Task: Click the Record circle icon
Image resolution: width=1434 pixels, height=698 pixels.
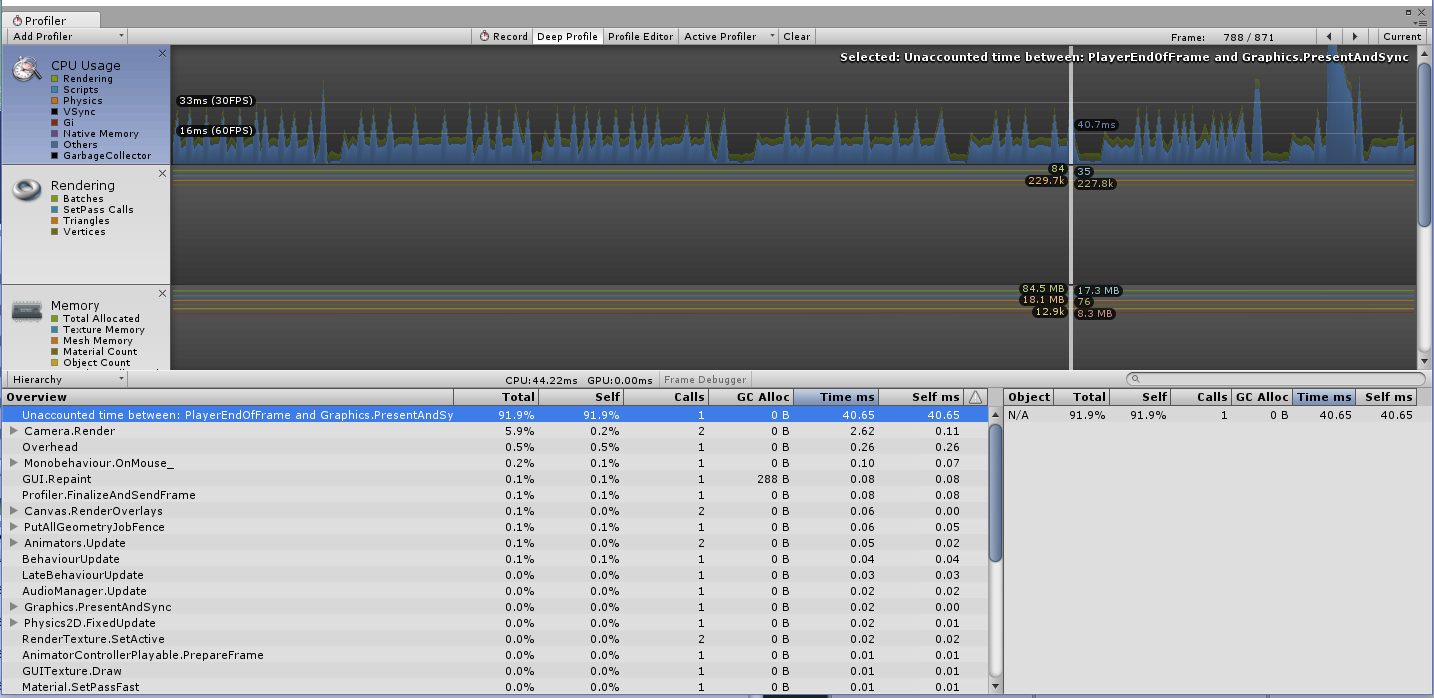Action: pyautogui.click(x=482, y=36)
